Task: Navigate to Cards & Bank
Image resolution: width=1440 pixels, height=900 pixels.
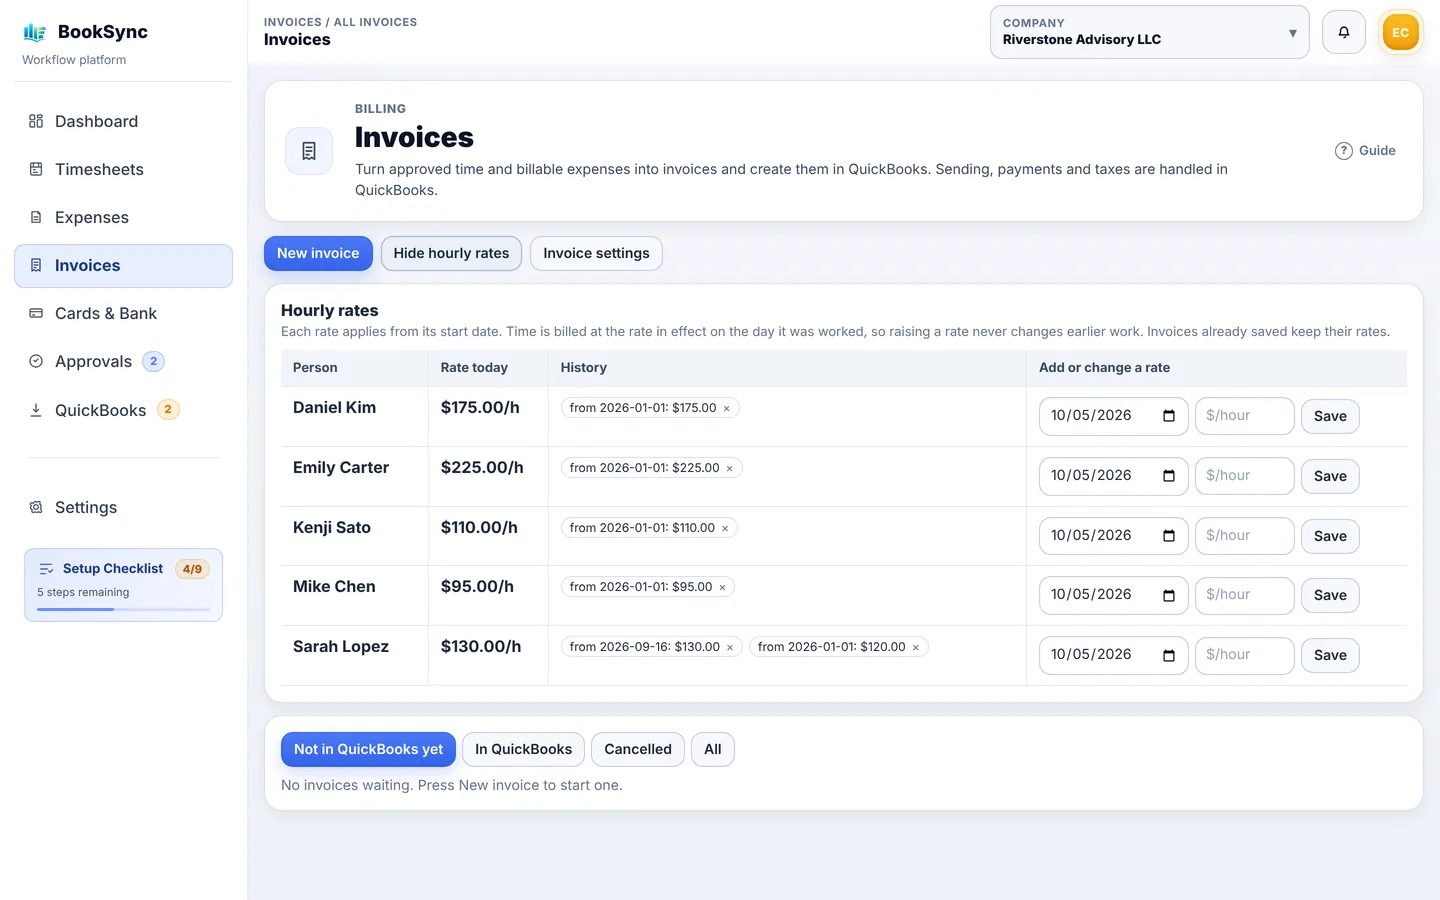Action: pyautogui.click(x=123, y=313)
